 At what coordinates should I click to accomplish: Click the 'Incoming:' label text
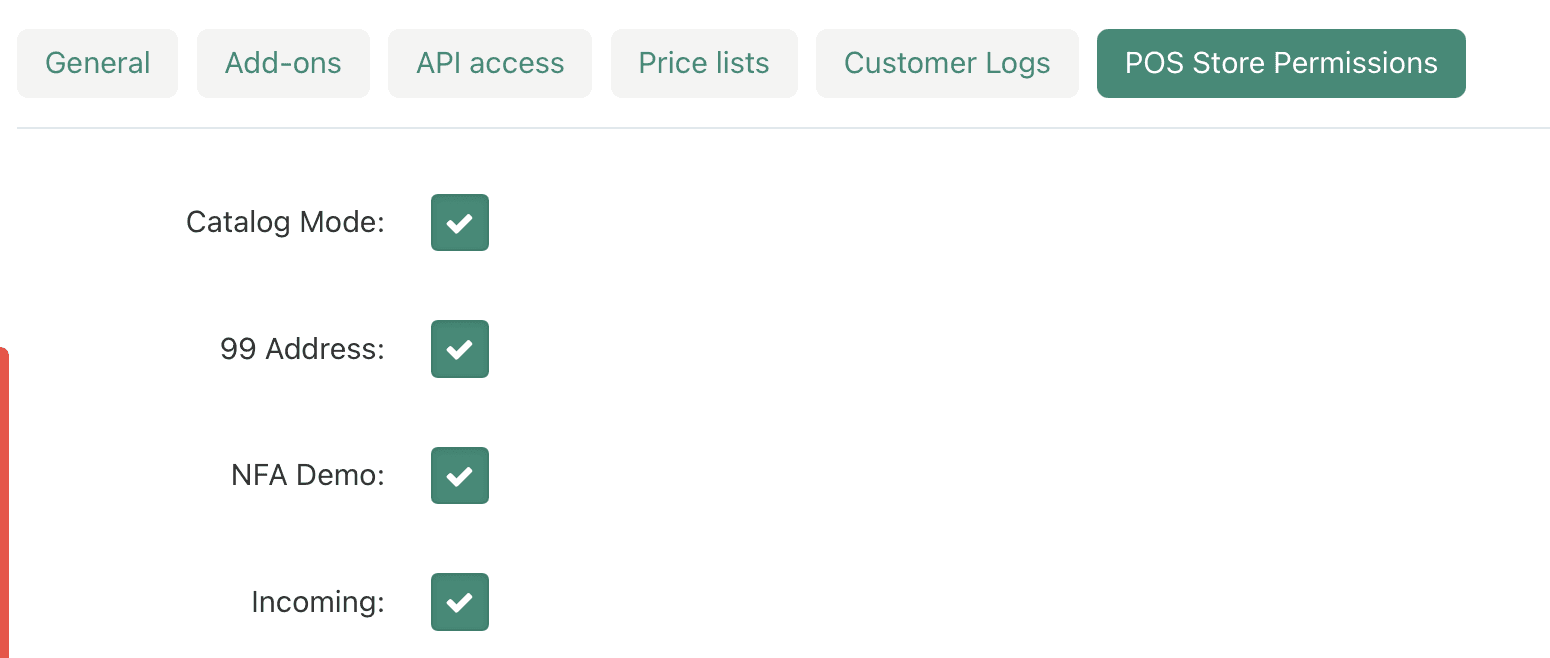tap(318, 602)
